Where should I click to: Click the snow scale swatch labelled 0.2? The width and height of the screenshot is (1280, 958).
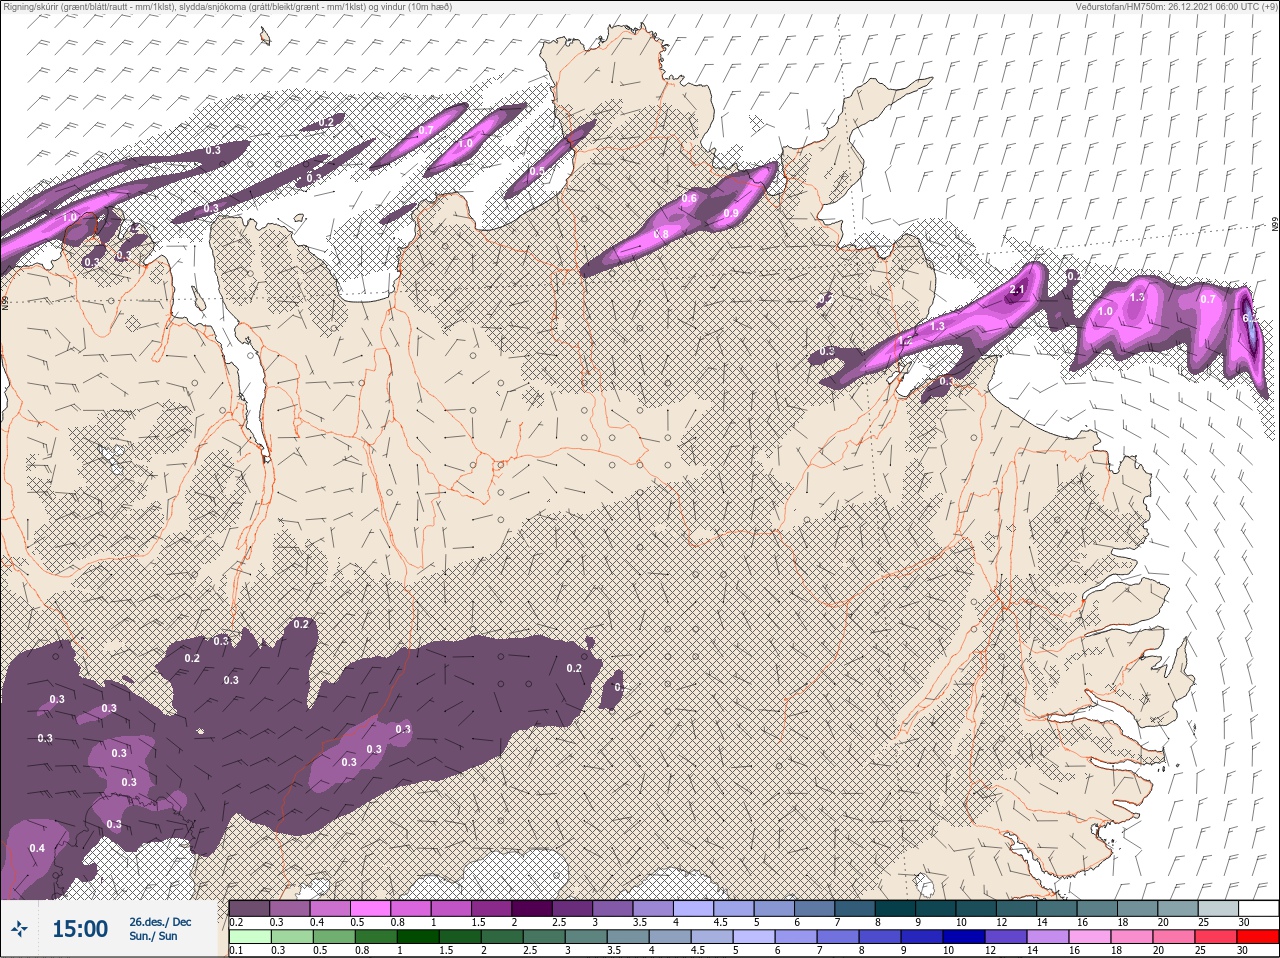click(x=249, y=908)
